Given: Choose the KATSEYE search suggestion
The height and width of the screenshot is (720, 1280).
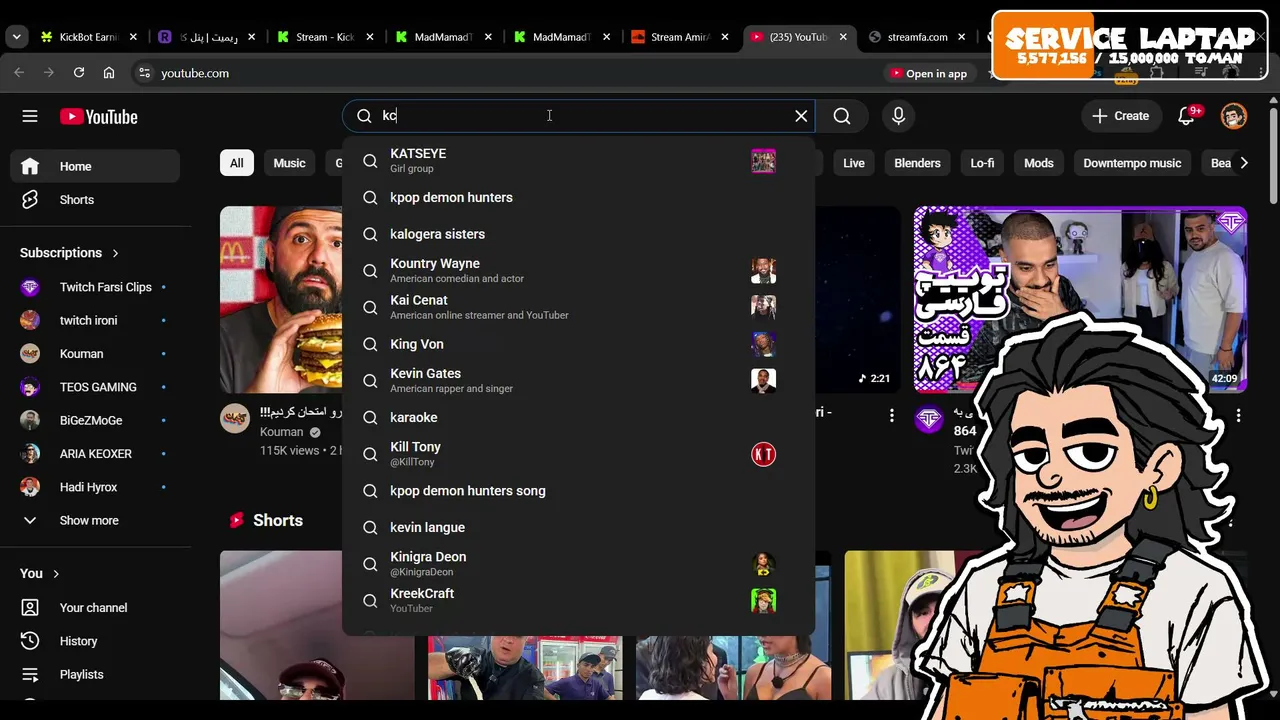Looking at the screenshot, I should point(578,160).
